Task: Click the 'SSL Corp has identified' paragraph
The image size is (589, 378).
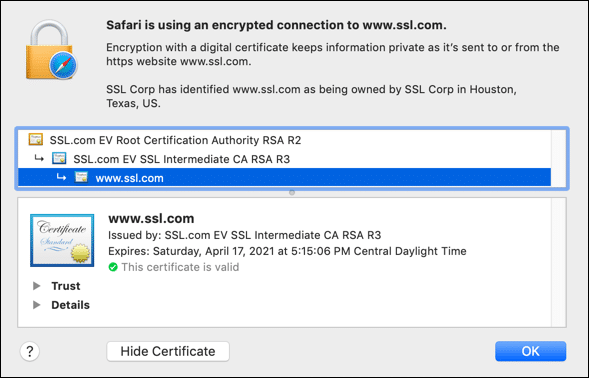Action: tap(311, 96)
